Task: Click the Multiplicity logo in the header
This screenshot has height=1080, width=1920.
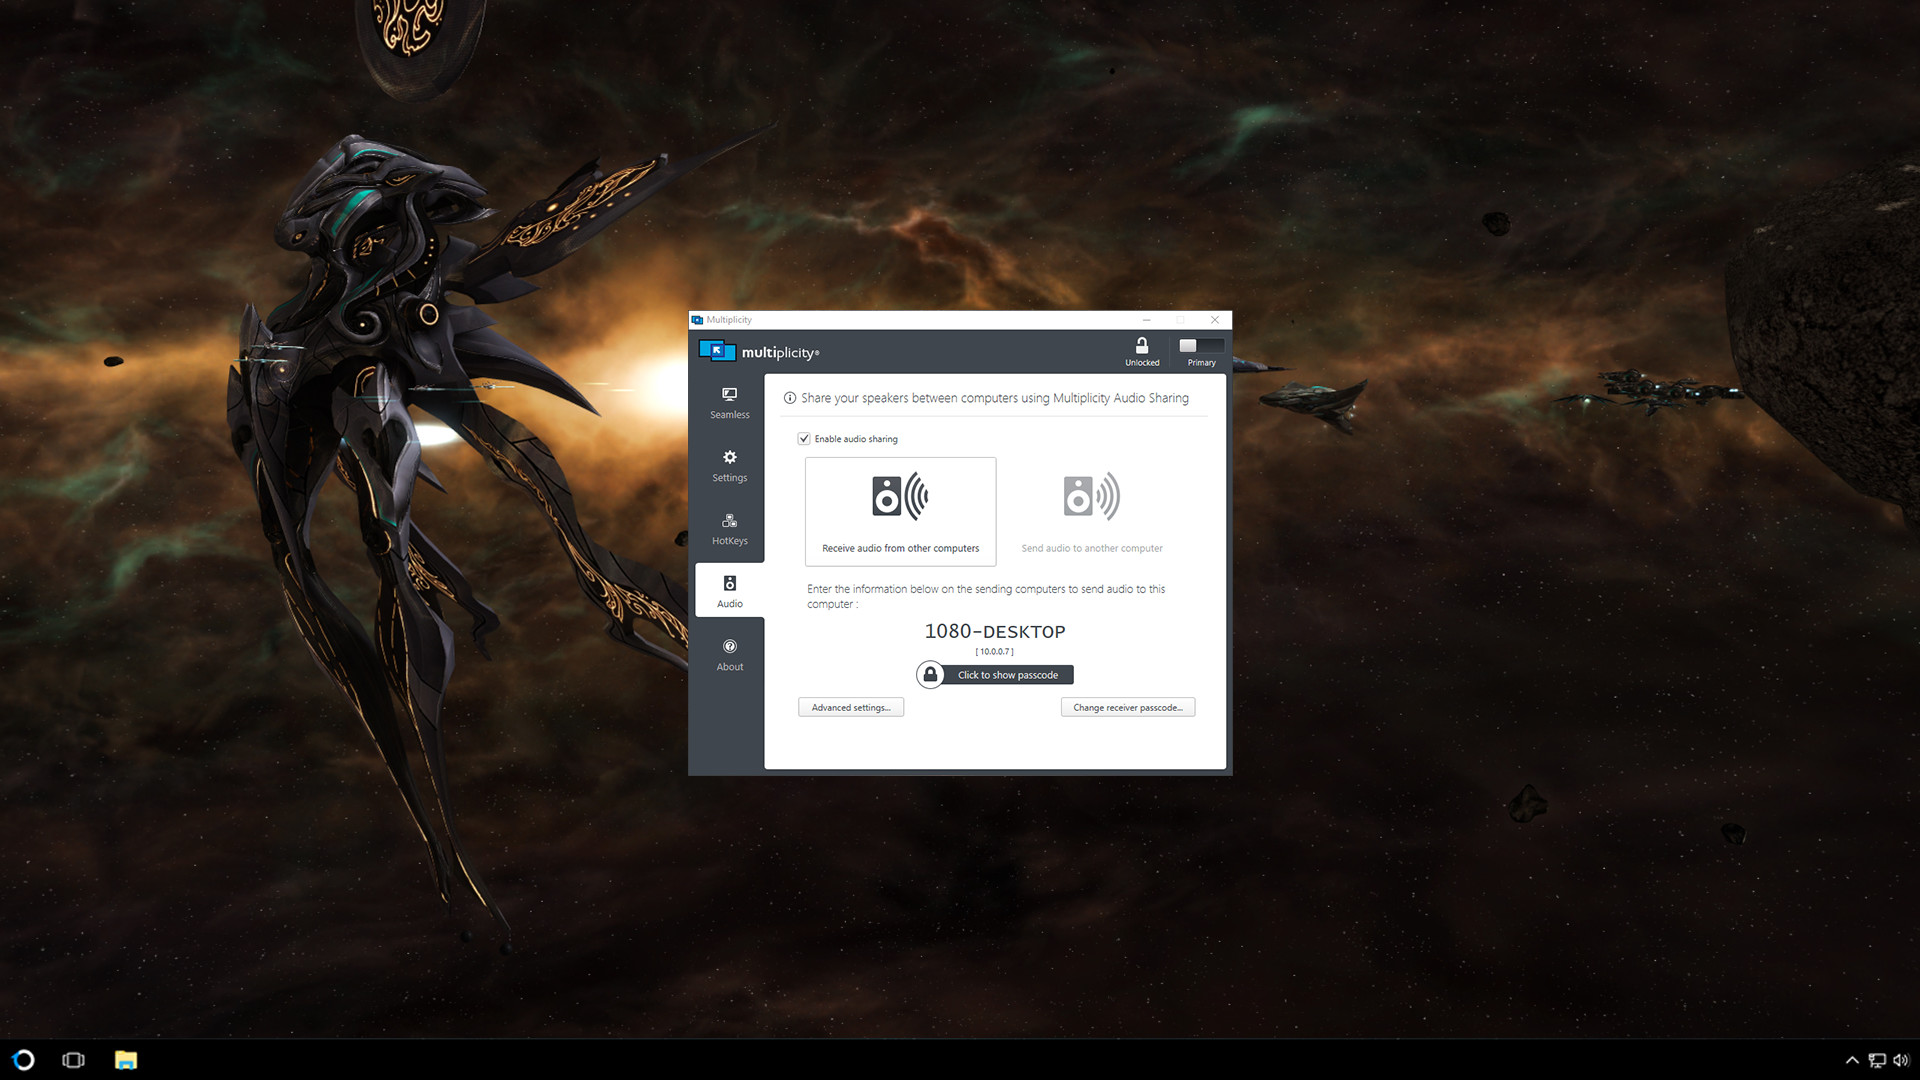Action: [x=716, y=351]
